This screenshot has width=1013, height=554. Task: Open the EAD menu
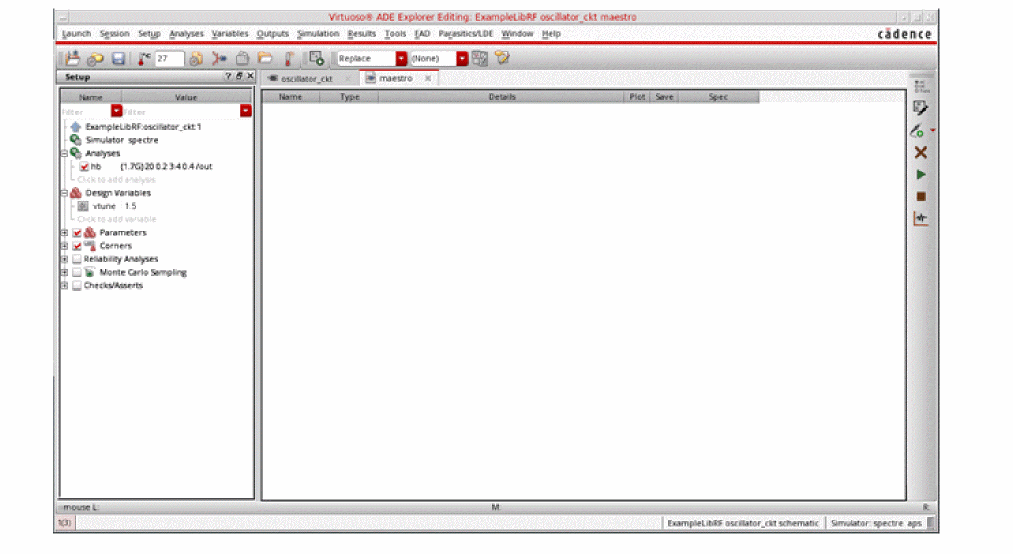423,34
